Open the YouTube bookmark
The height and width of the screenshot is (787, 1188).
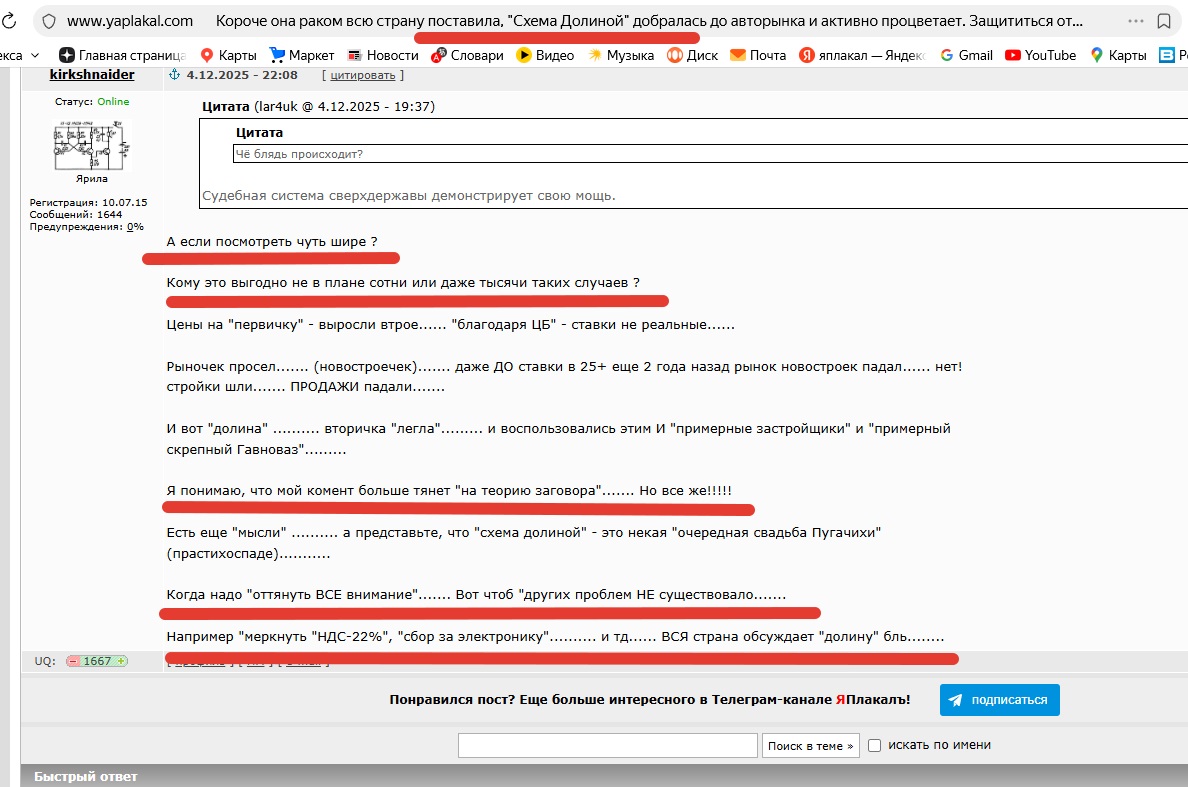[1040, 55]
